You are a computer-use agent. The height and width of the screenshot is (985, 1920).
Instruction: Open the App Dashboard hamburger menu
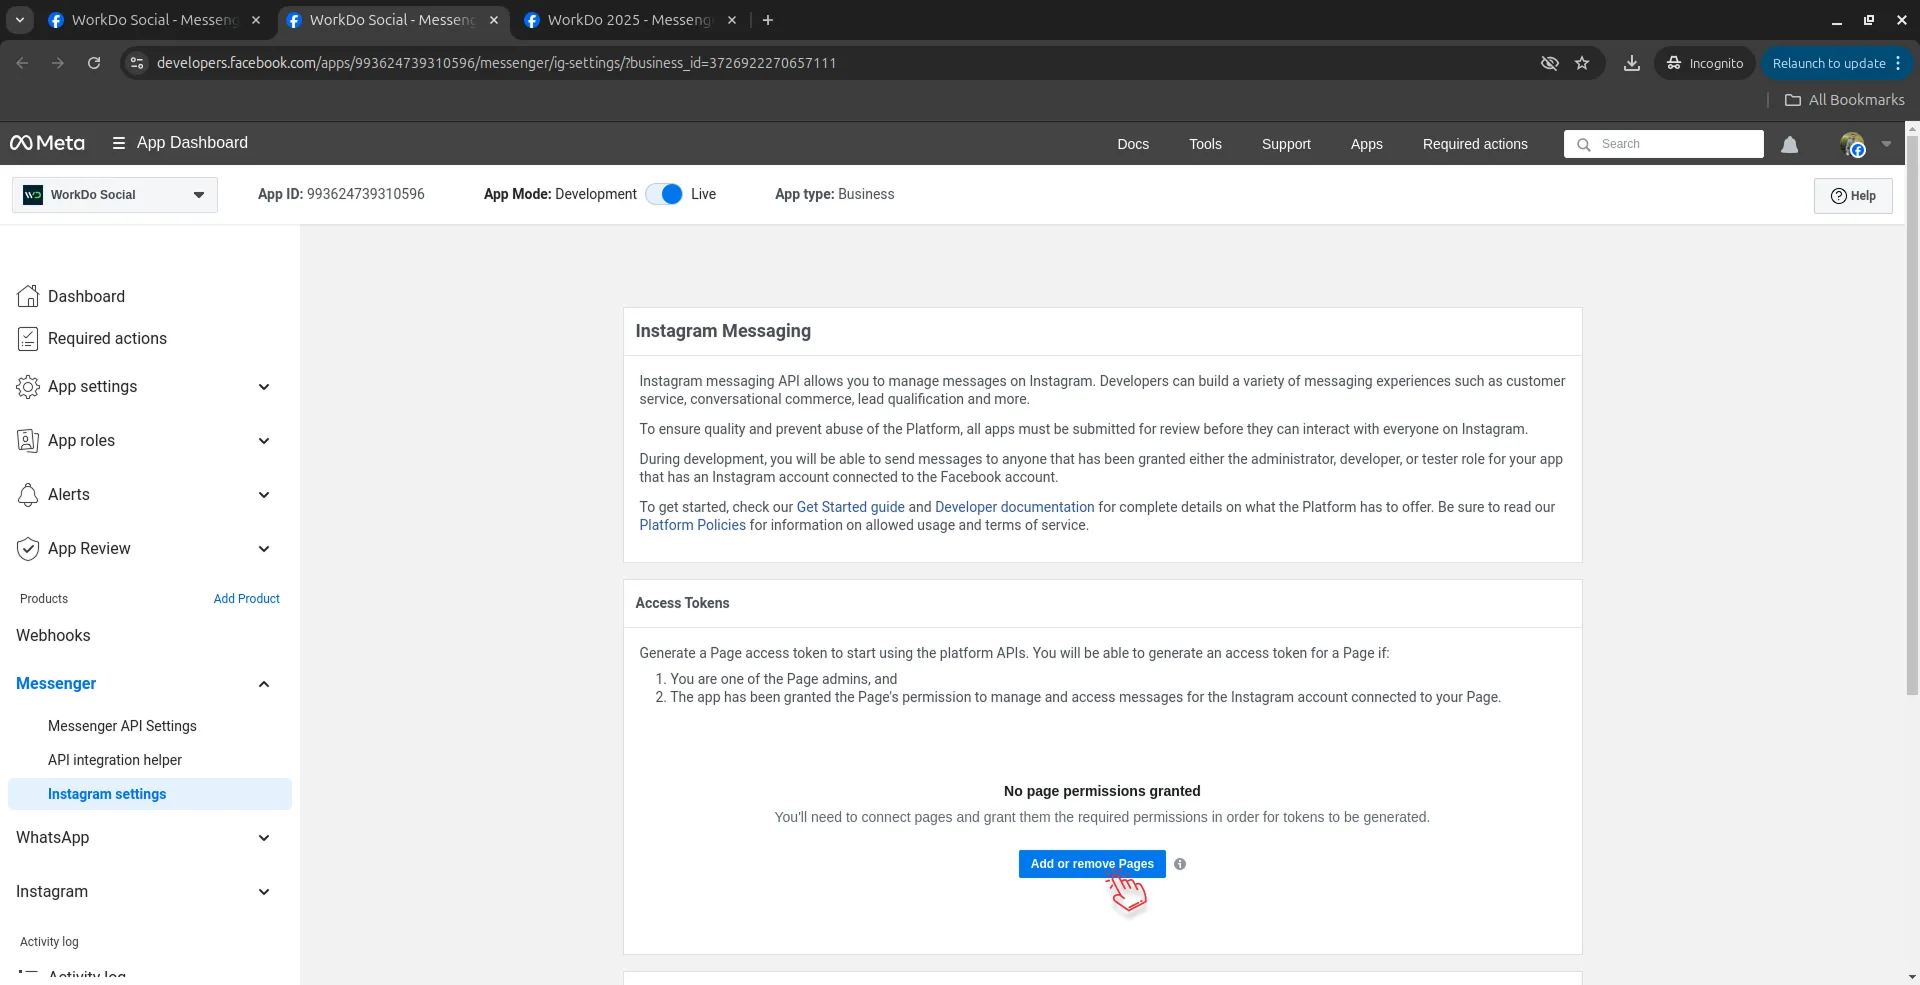119,143
